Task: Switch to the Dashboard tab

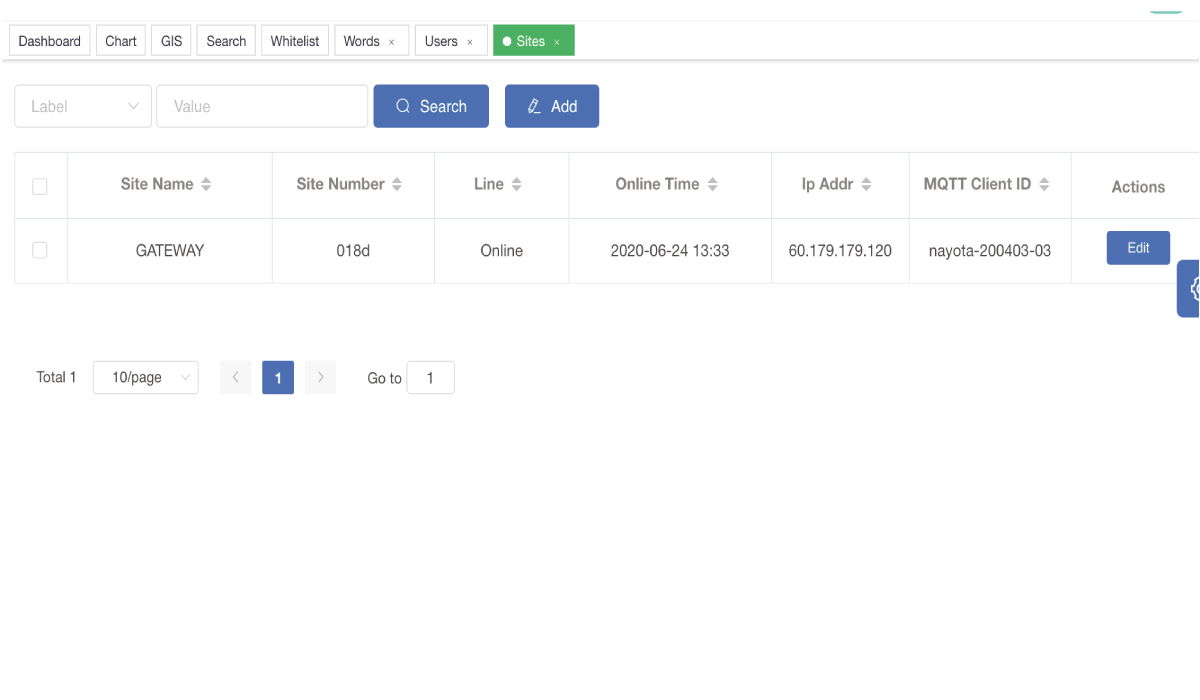Action: [50, 41]
